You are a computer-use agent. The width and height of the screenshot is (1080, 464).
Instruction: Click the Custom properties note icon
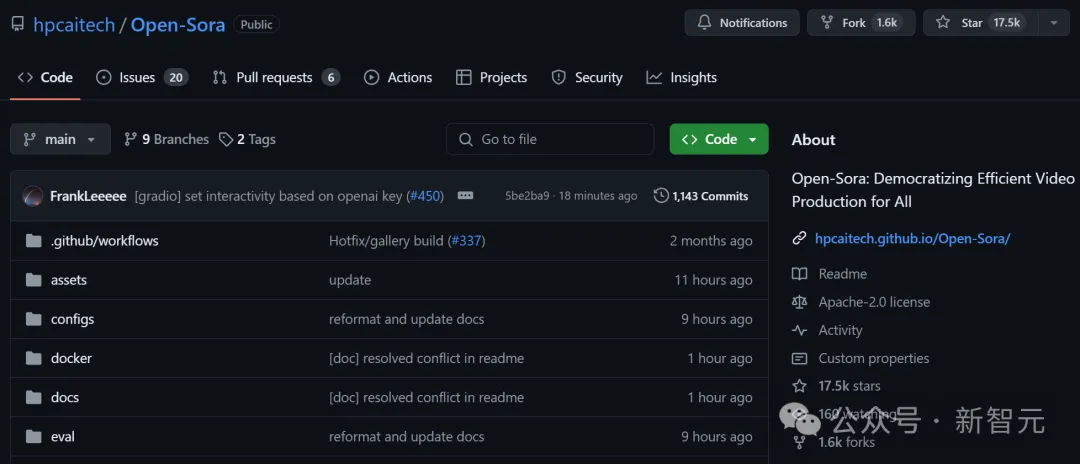click(800, 359)
